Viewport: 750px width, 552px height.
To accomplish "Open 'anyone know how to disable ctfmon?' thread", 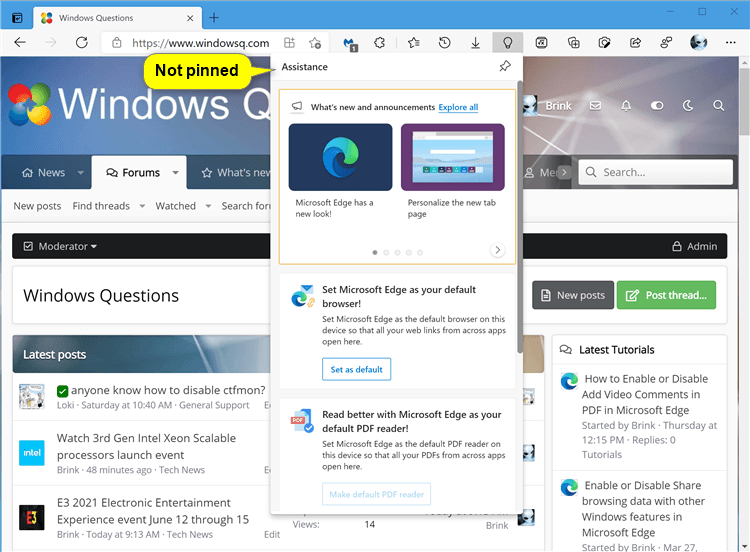I will [x=168, y=390].
